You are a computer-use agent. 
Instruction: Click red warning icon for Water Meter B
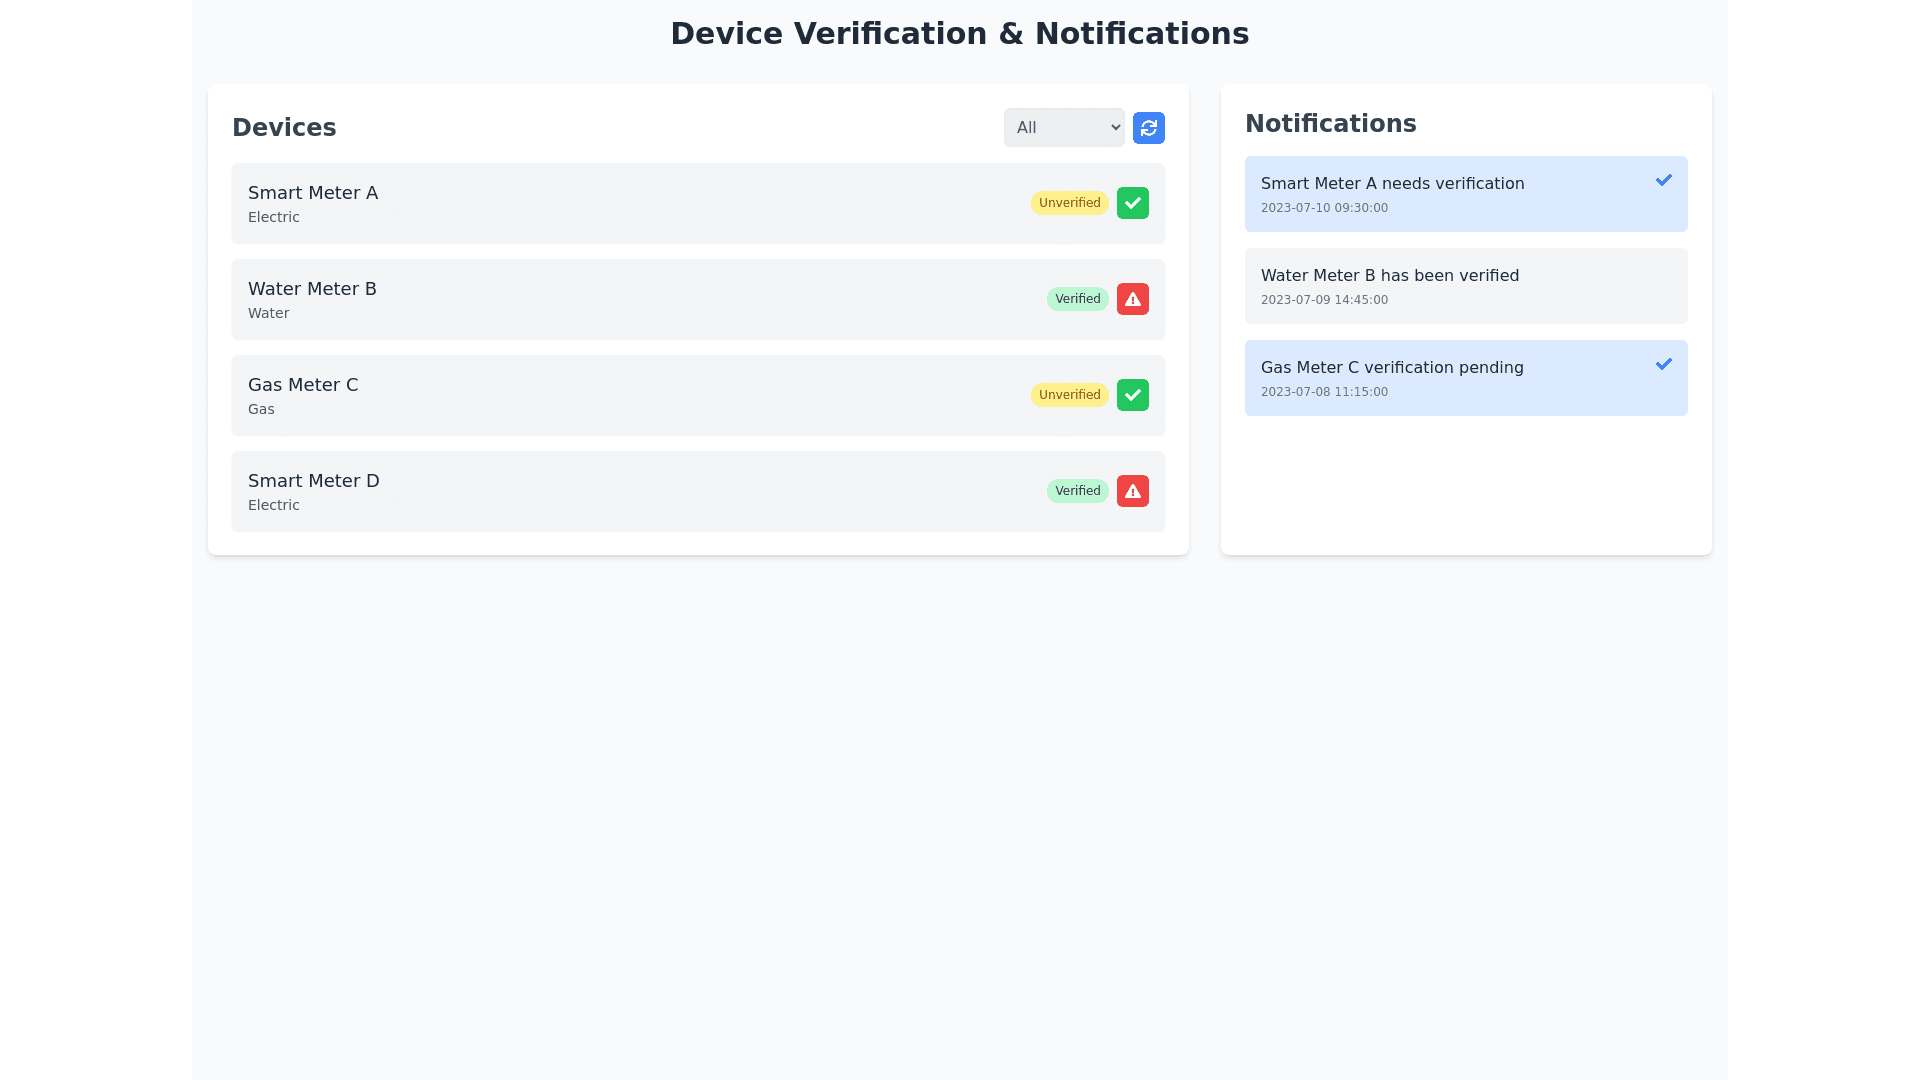pyautogui.click(x=1132, y=299)
